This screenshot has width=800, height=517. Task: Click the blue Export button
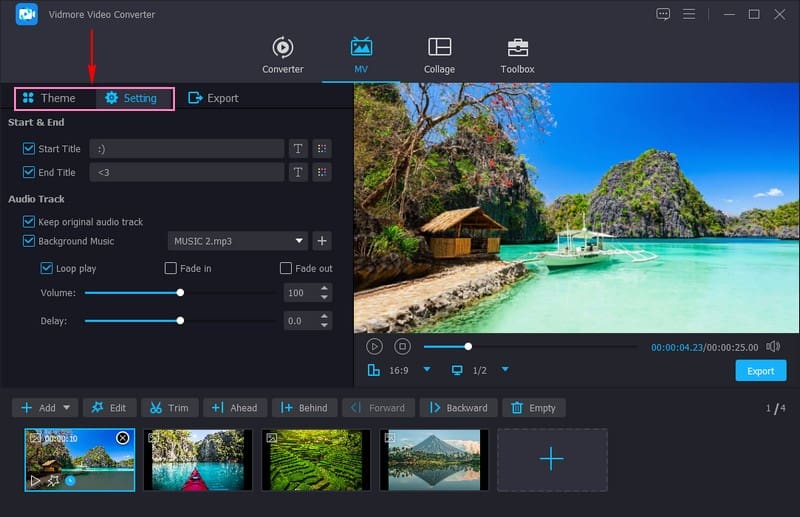(760, 371)
